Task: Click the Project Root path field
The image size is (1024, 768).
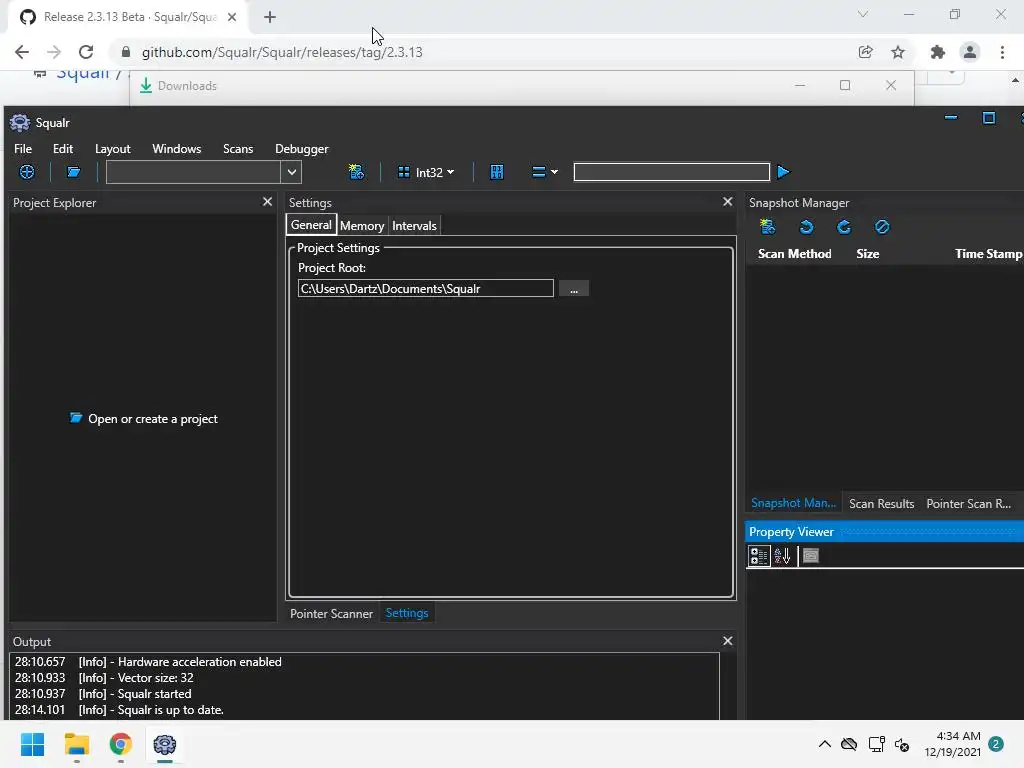Action: pyautogui.click(x=426, y=289)
